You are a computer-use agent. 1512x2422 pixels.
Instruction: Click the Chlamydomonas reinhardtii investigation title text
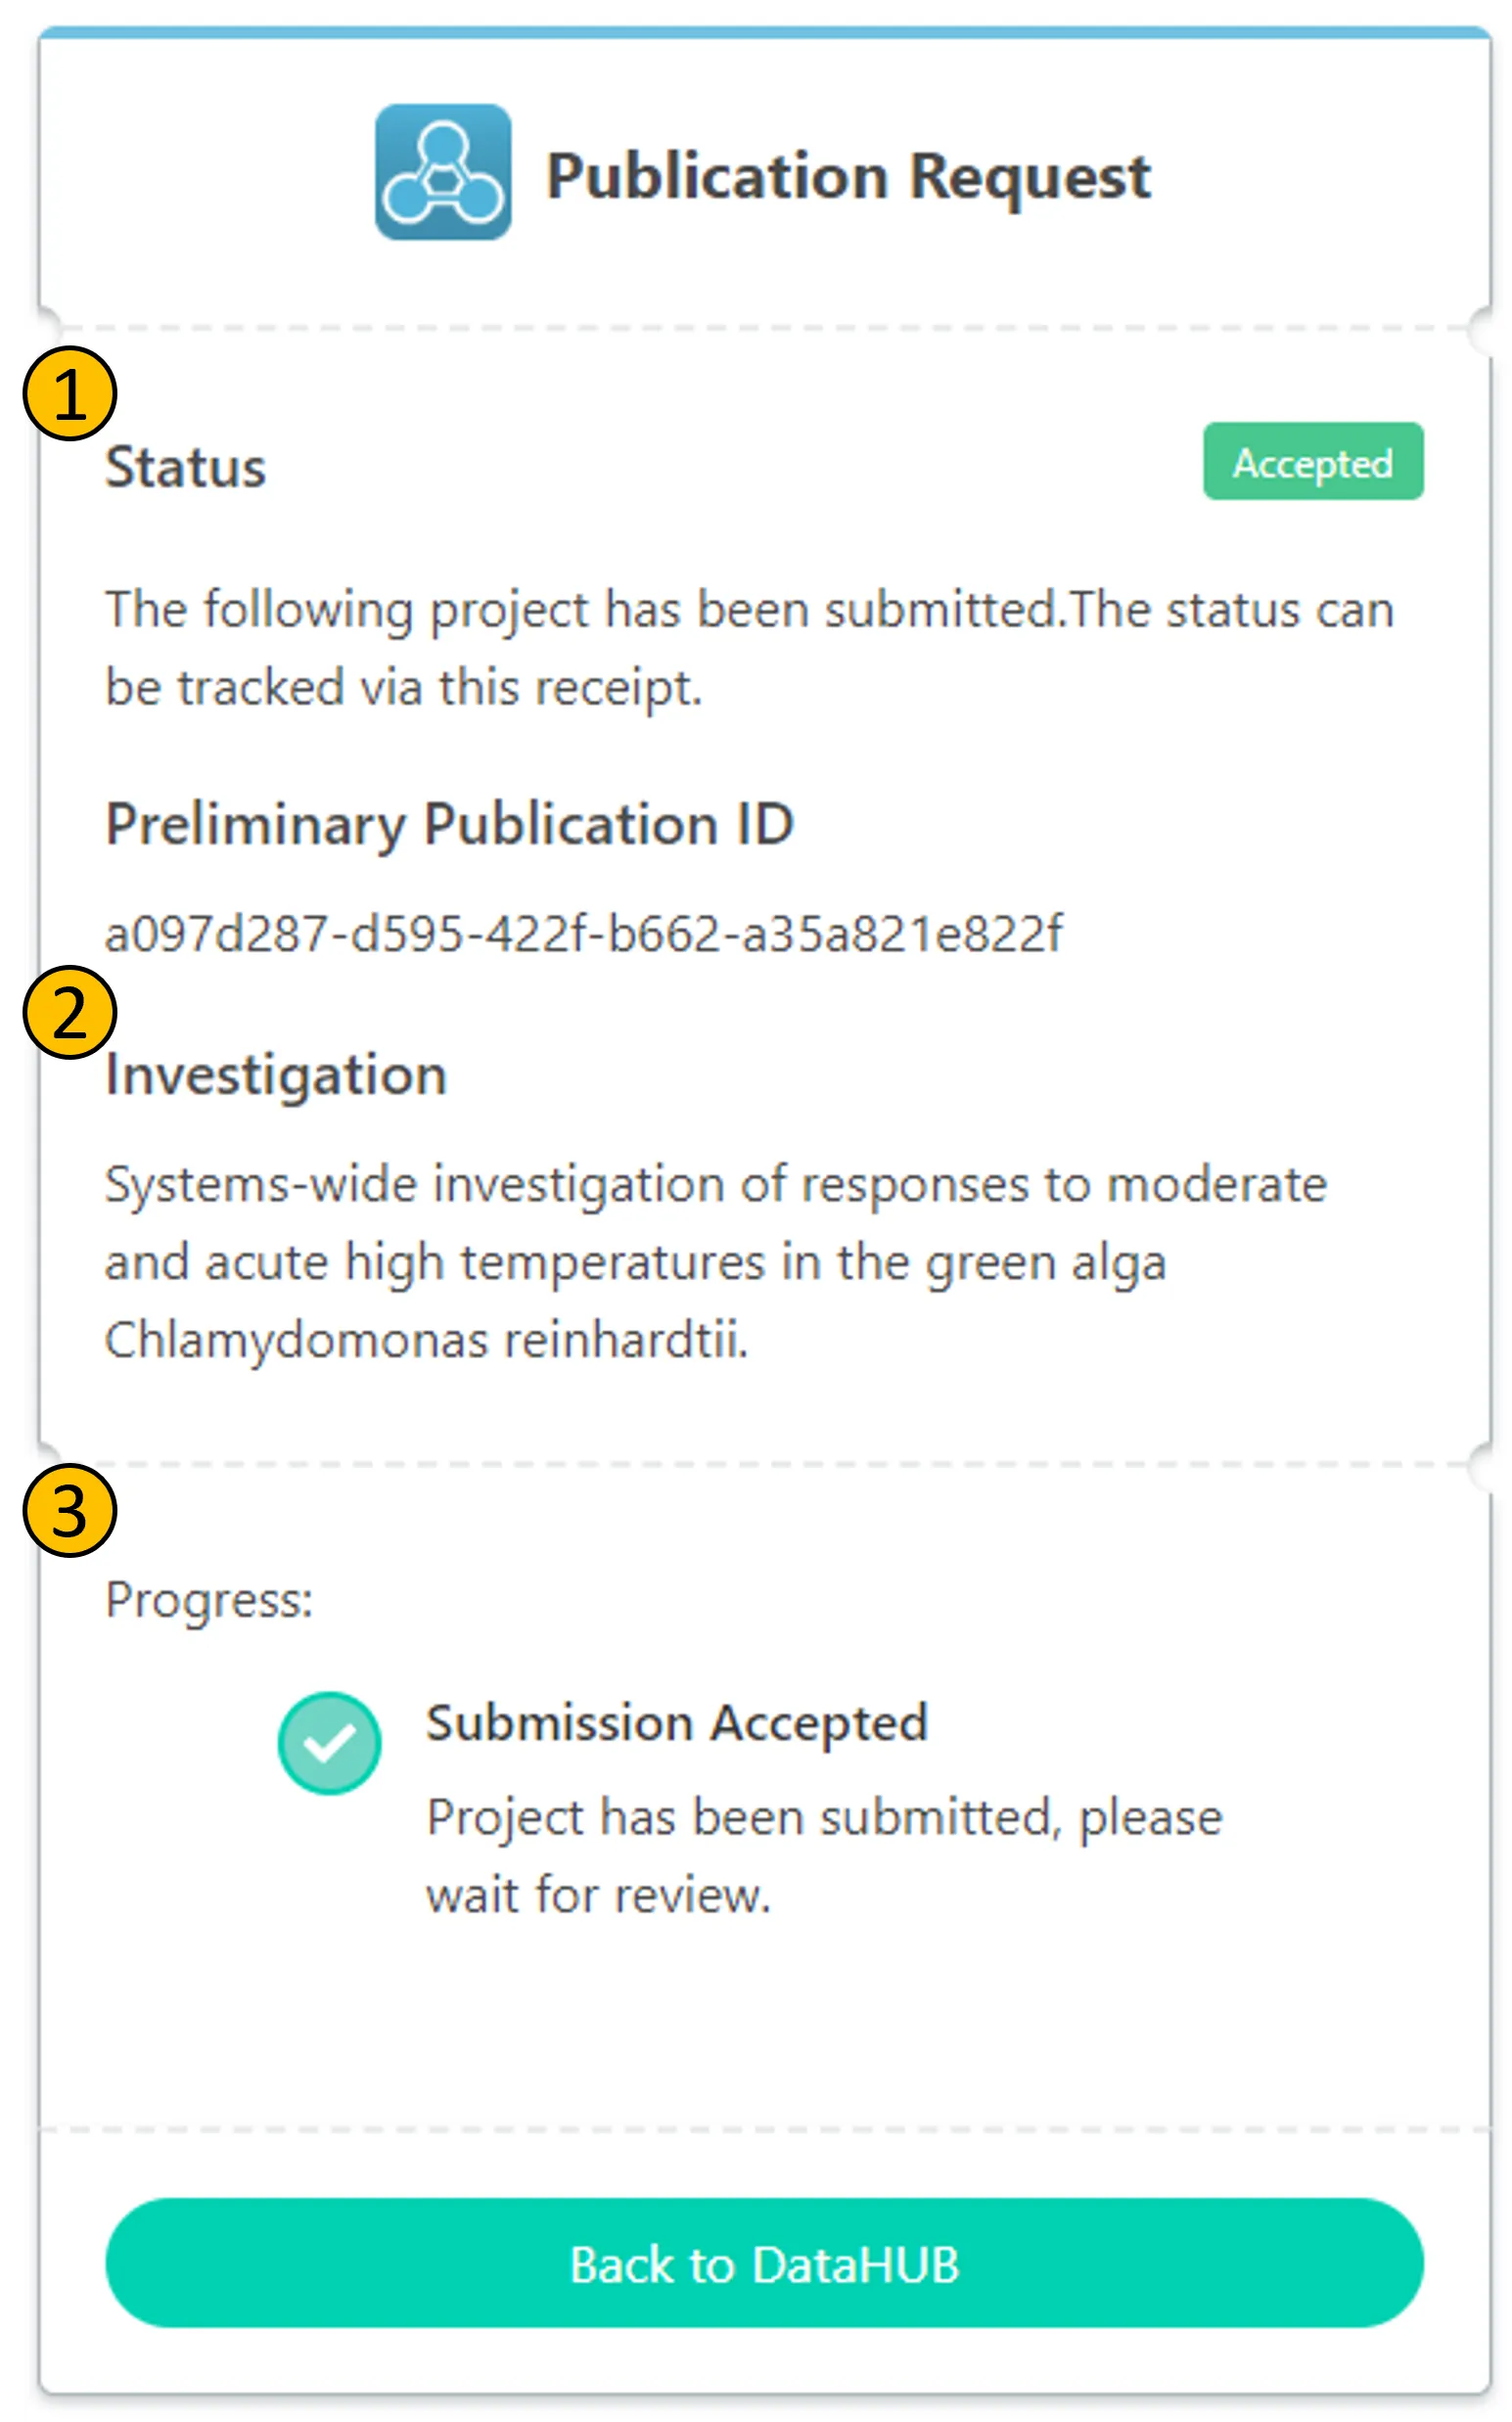(x=715, y=1262)
